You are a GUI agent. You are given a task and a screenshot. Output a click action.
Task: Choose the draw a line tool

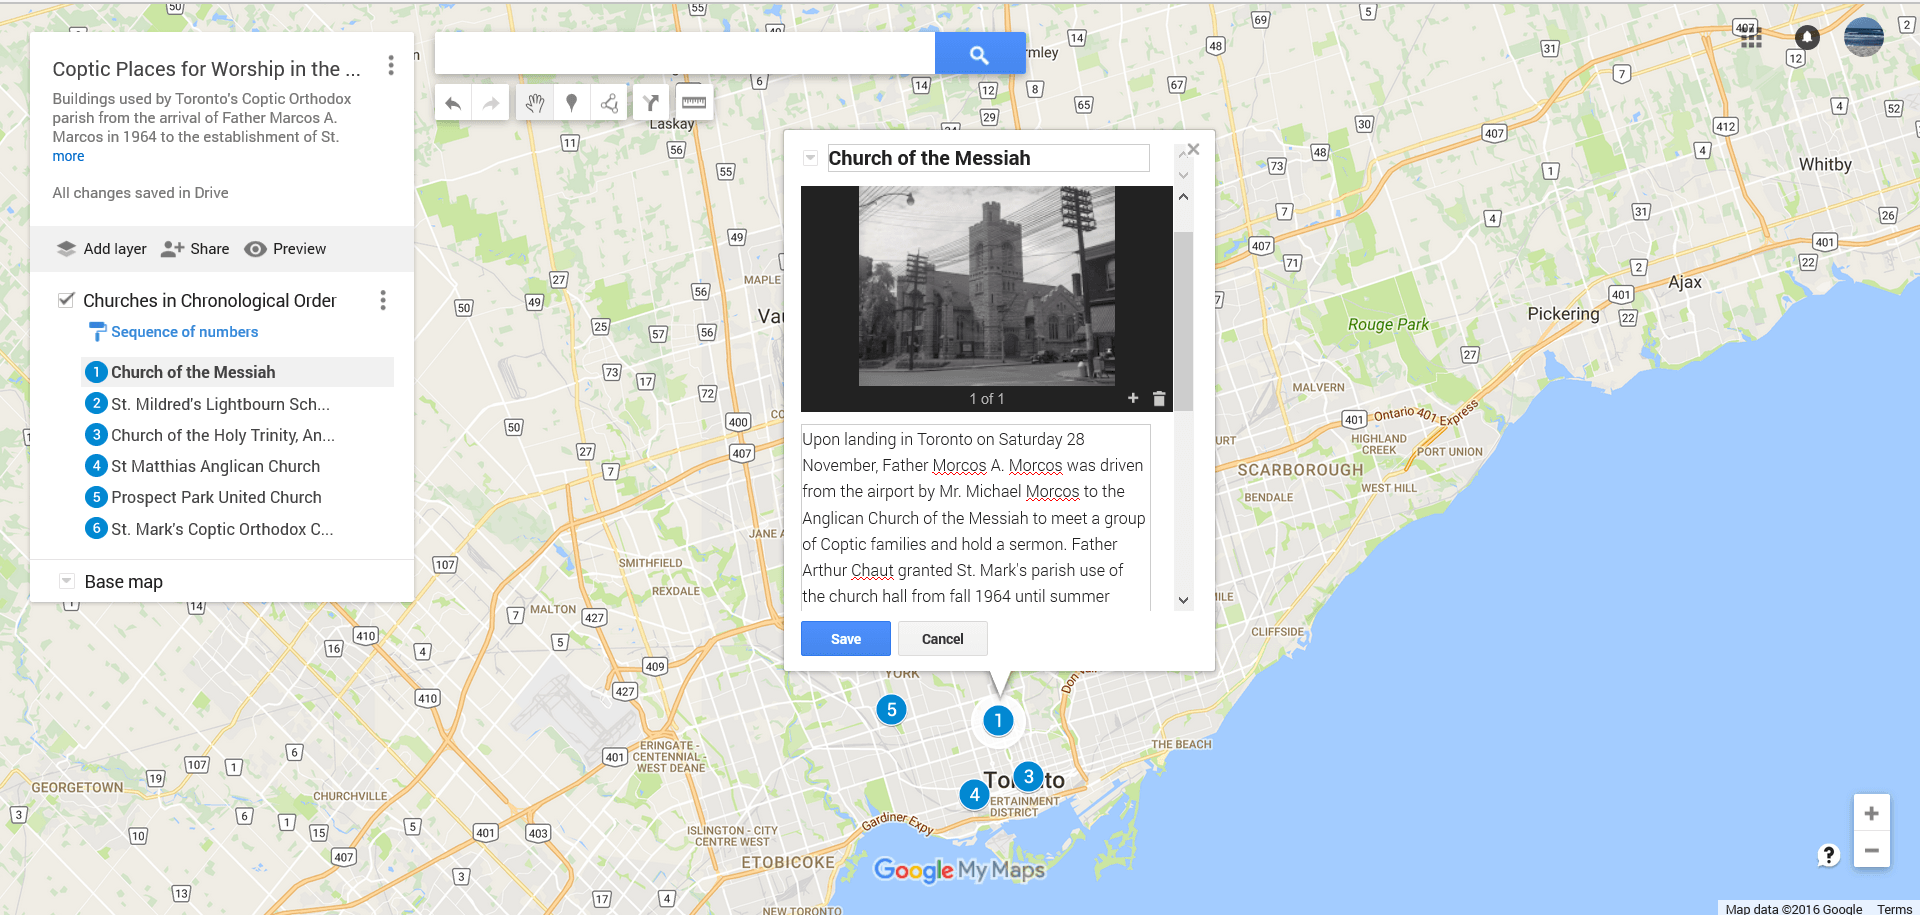609,103
